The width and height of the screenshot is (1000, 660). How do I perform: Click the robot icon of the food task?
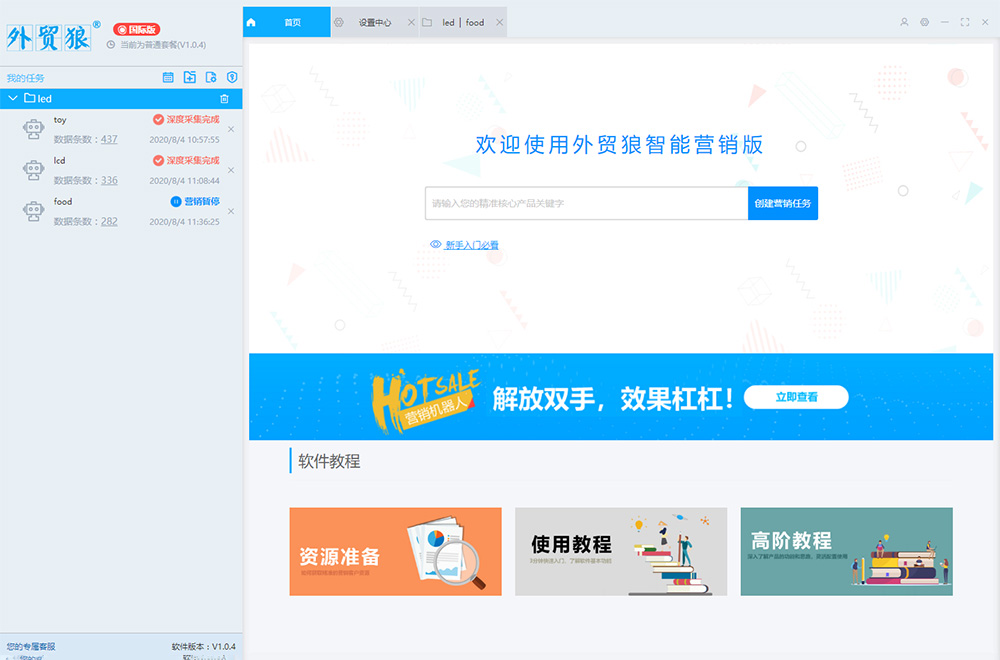[33, 211]
